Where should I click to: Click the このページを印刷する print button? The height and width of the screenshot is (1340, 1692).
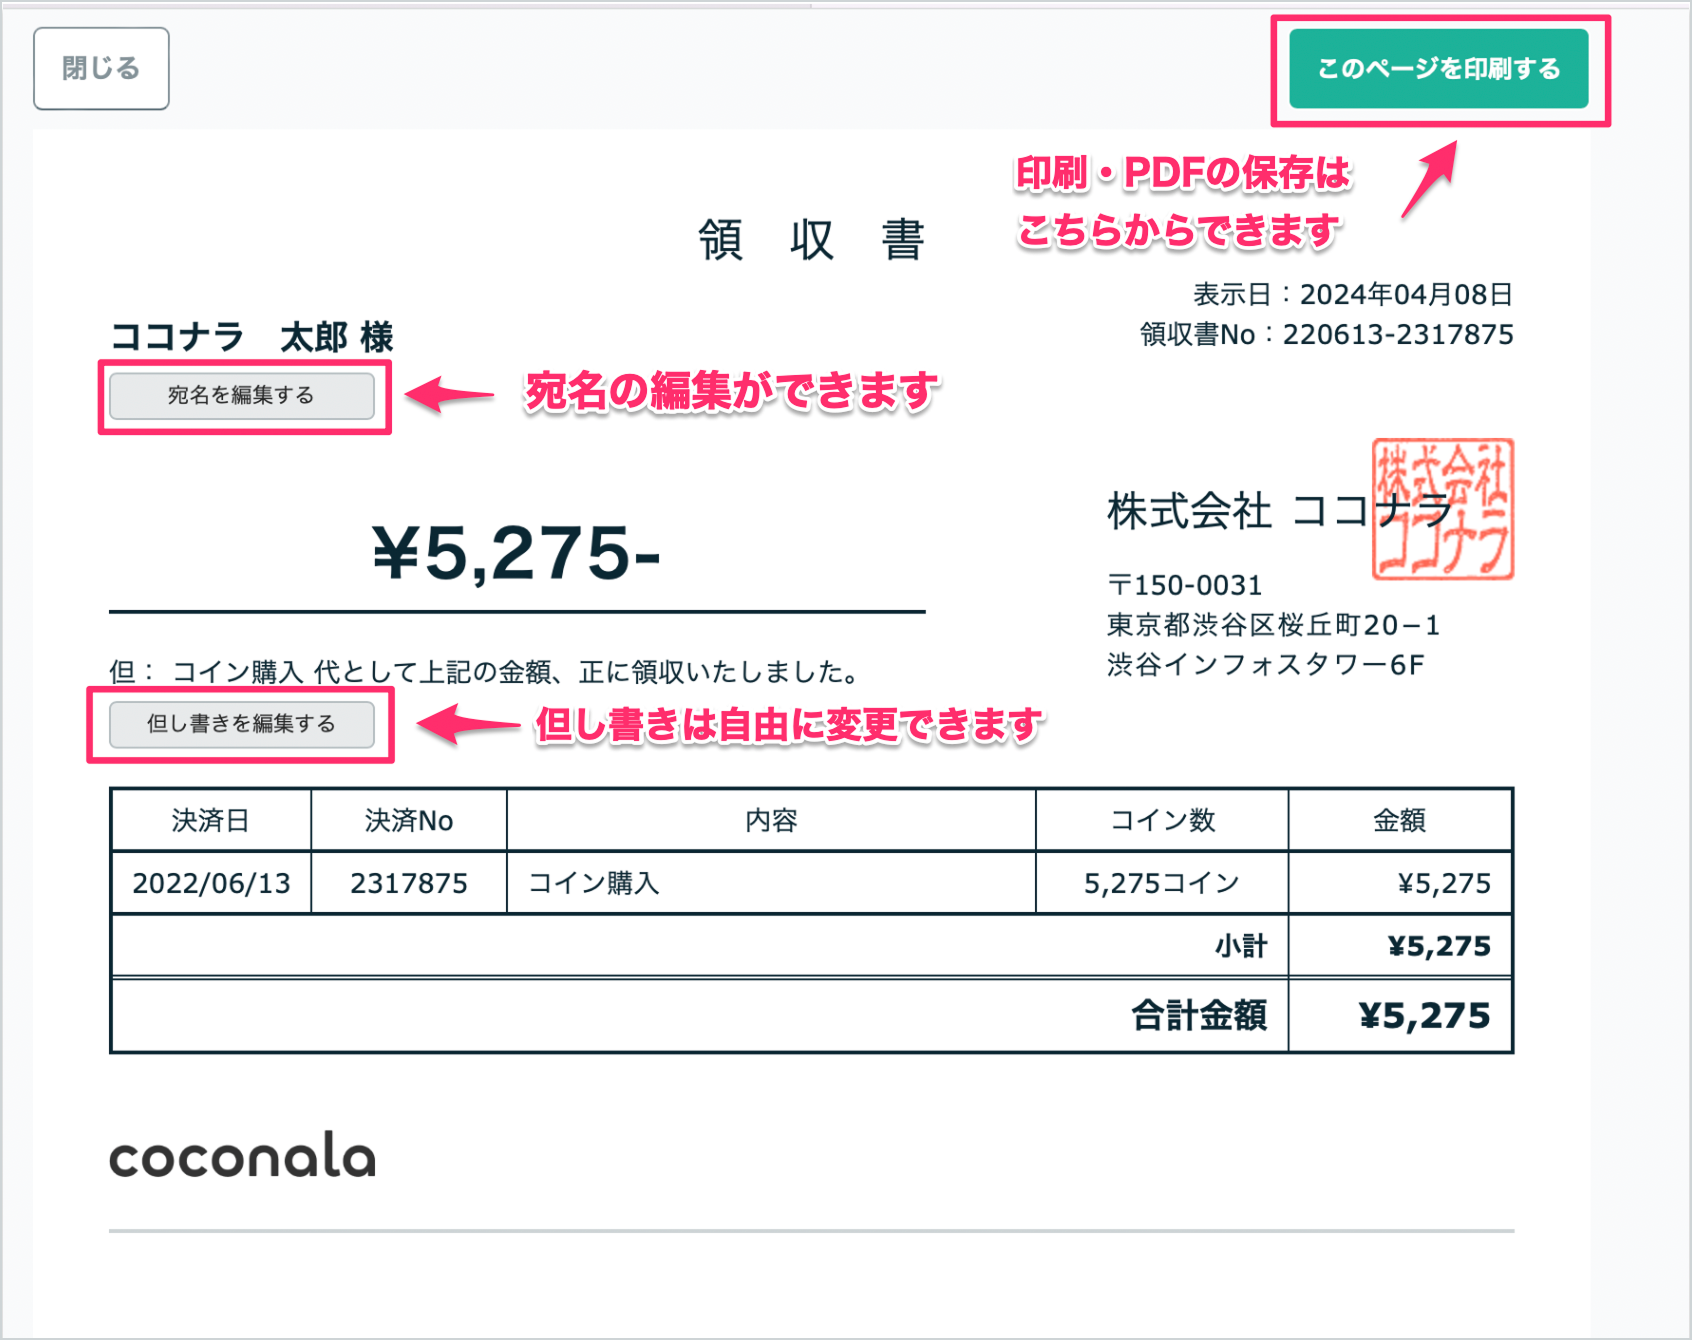point(1438,68)
